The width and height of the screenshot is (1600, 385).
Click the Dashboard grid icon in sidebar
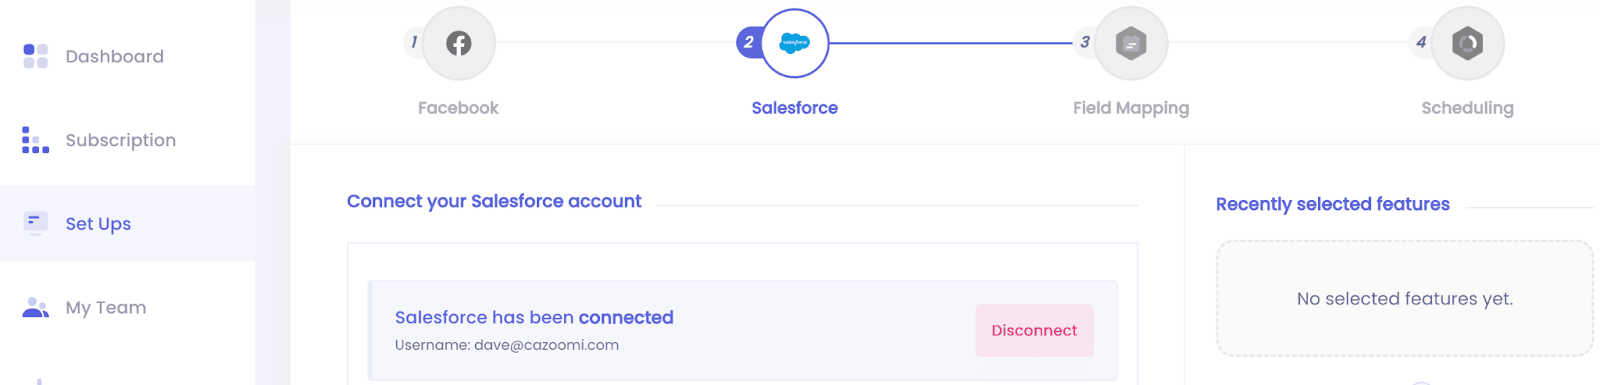pos(35,56)
